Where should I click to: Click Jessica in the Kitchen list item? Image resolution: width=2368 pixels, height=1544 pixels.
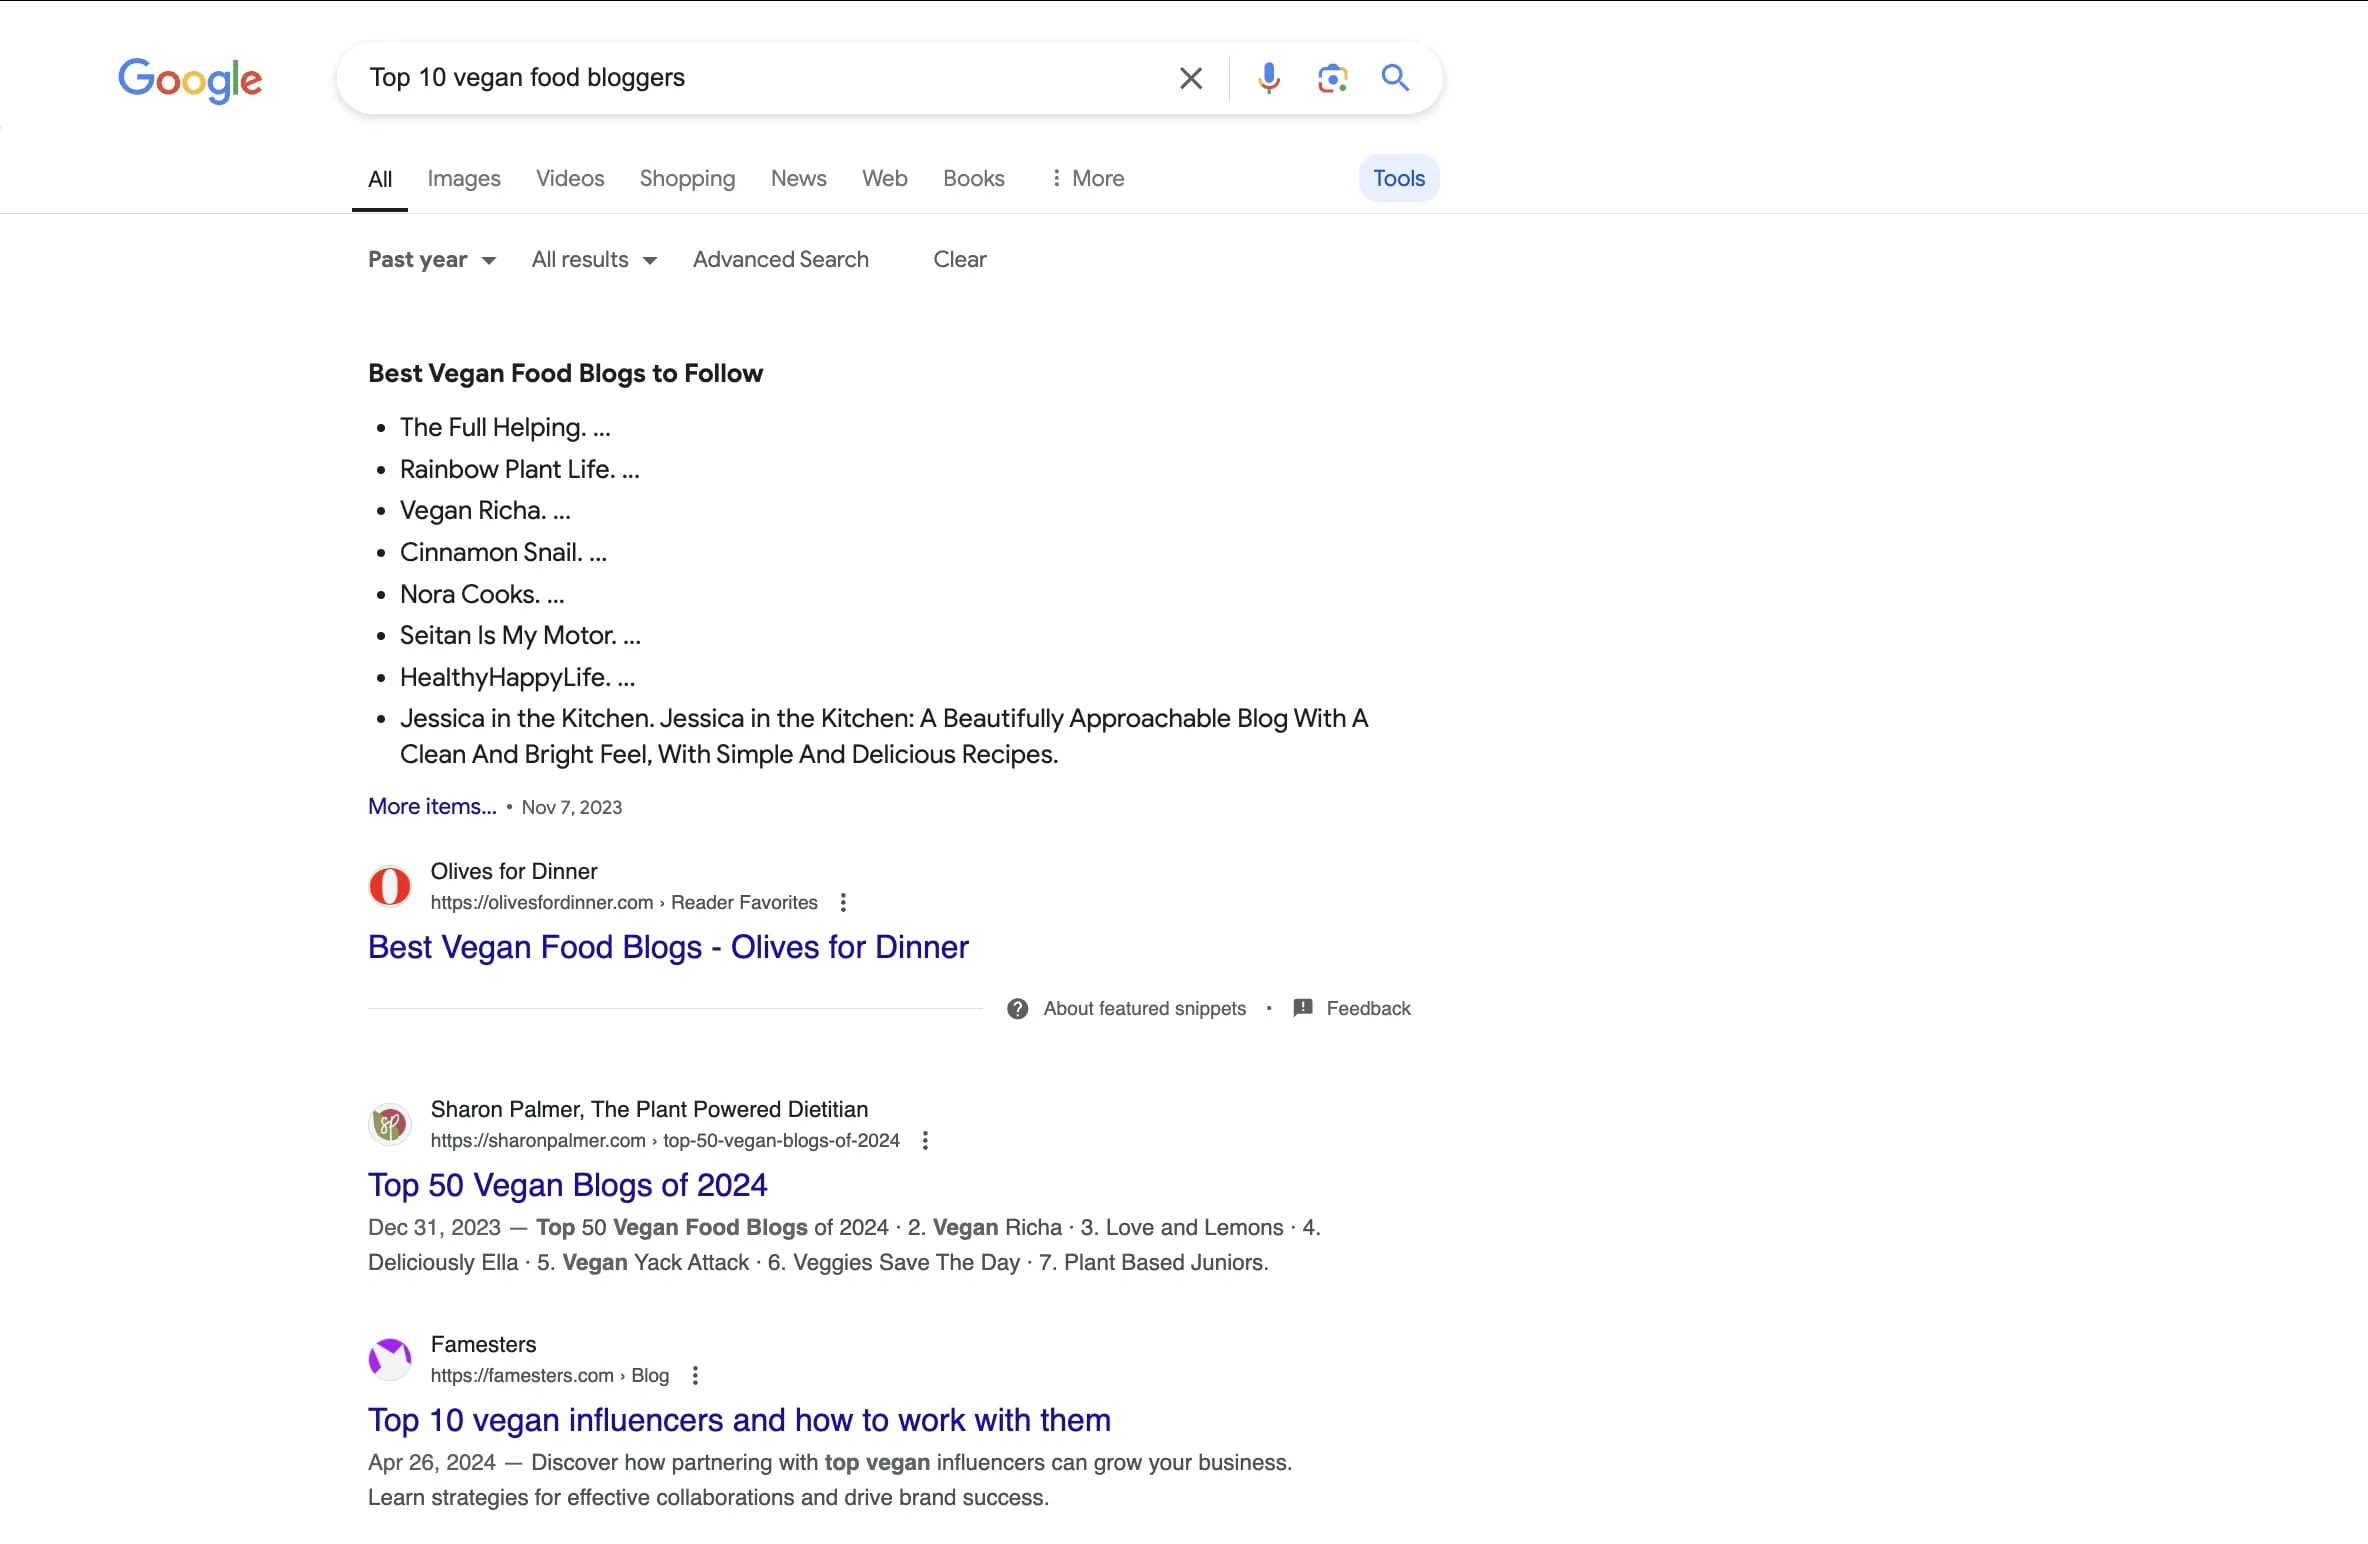coord(884,737)
